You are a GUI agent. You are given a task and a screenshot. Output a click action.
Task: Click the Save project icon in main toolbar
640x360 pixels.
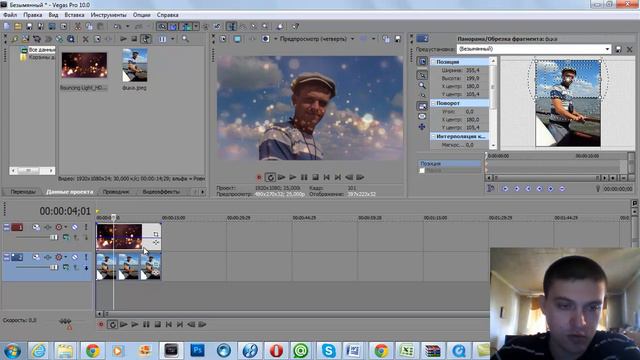29,26
